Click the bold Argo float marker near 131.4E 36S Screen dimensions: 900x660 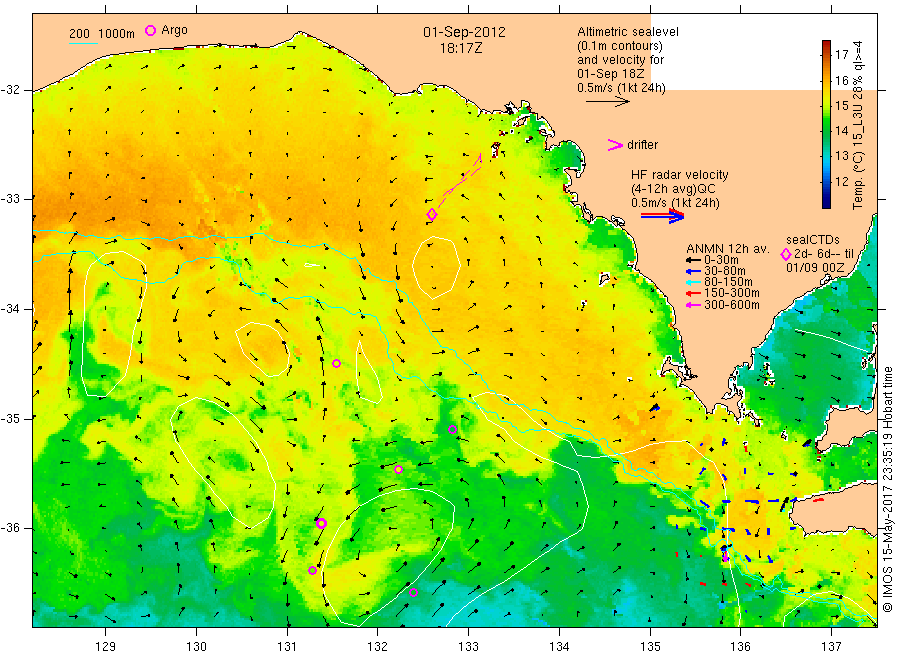click(x=321, y=523)
